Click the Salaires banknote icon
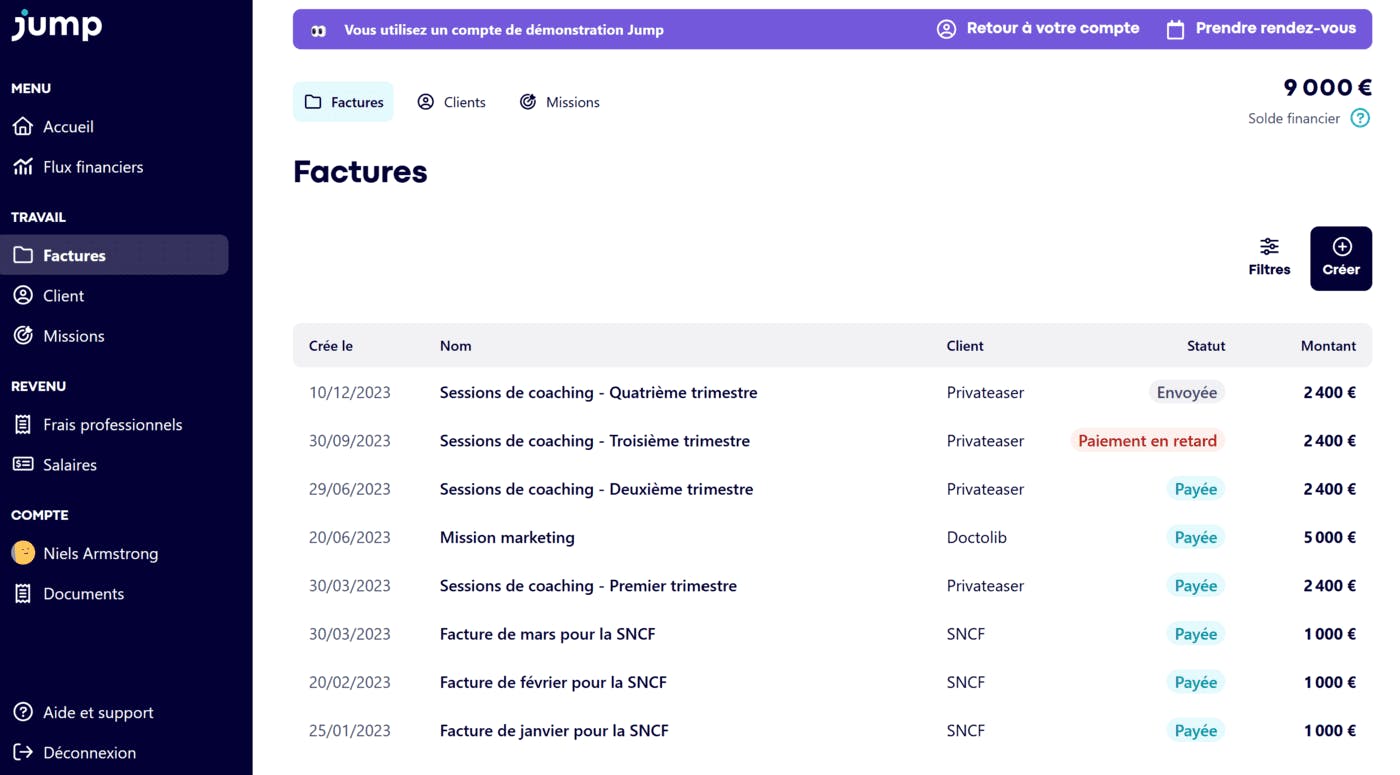Screen dimensions: 1400x775 coord(23,465)
